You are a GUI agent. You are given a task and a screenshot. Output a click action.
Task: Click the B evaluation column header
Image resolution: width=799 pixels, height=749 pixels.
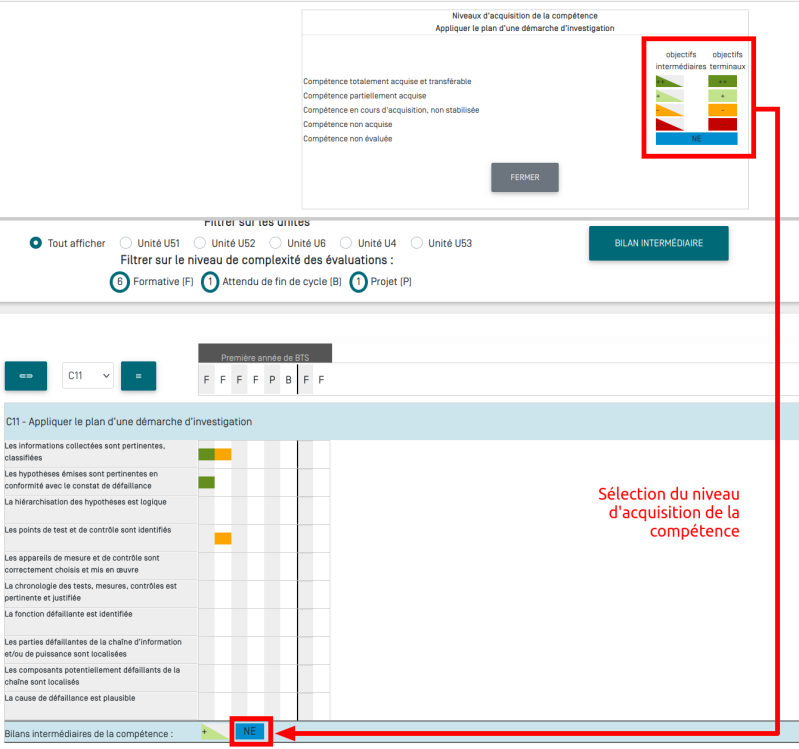288,380
